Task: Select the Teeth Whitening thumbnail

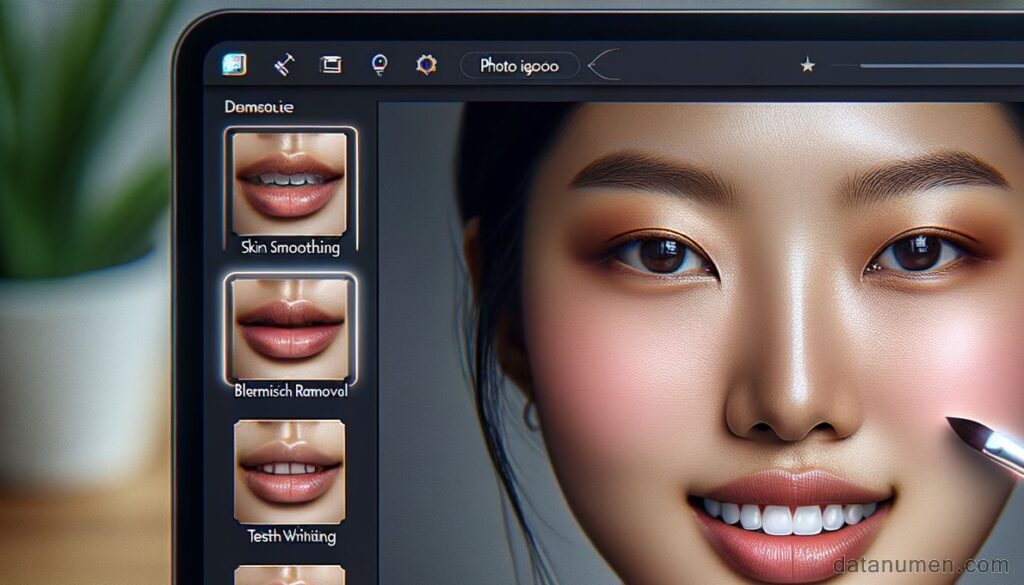Action: click(289, 471)
